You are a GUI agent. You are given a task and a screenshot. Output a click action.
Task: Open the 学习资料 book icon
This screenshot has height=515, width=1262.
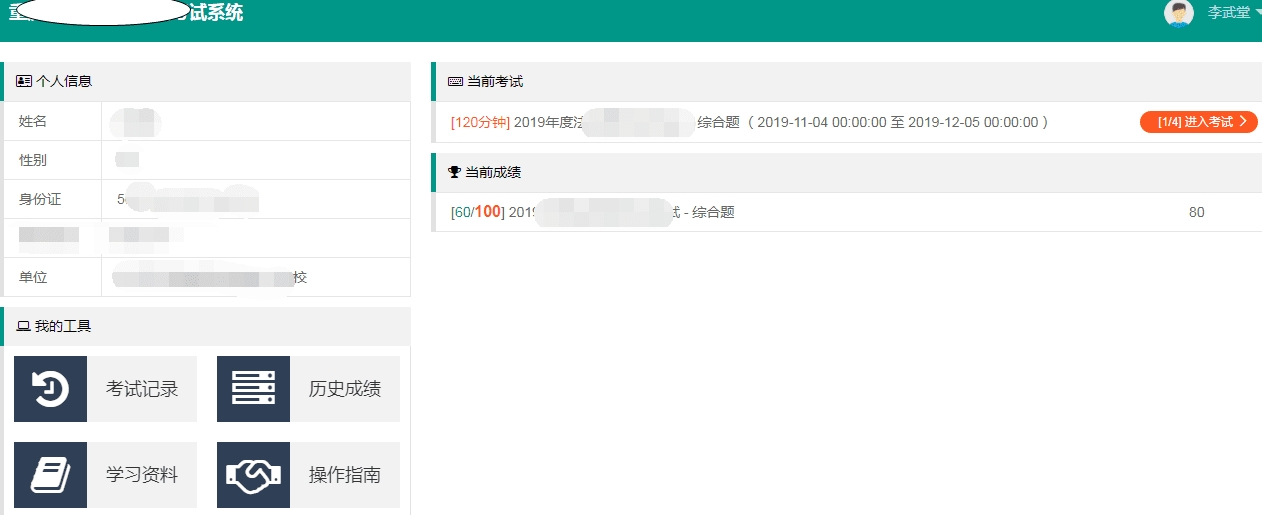tap(50, 475)
